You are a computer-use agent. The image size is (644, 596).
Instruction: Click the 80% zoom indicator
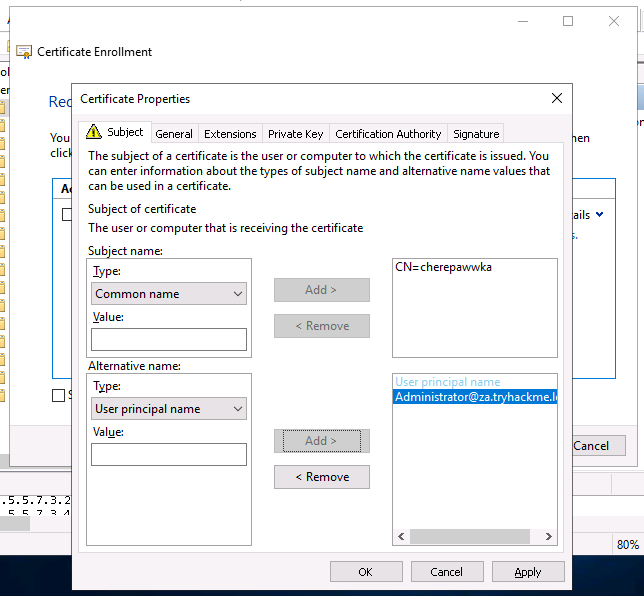coord(627,545)
